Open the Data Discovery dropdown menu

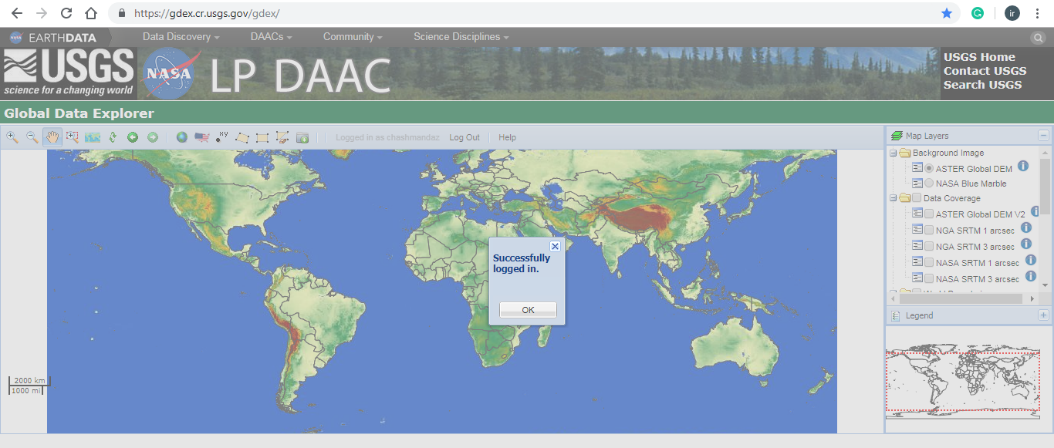click(x=181, y=37)
